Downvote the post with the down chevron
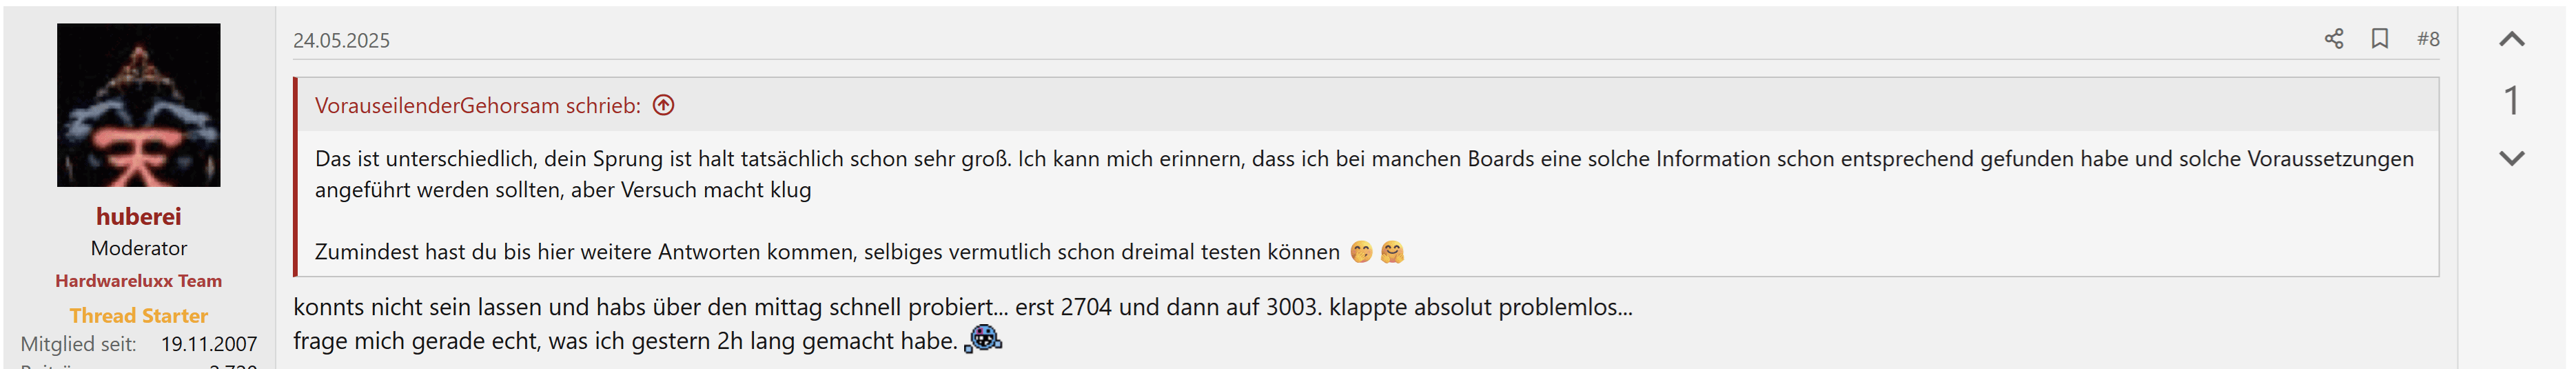This screenshot has height=369, width=2576. (2512, 158)
